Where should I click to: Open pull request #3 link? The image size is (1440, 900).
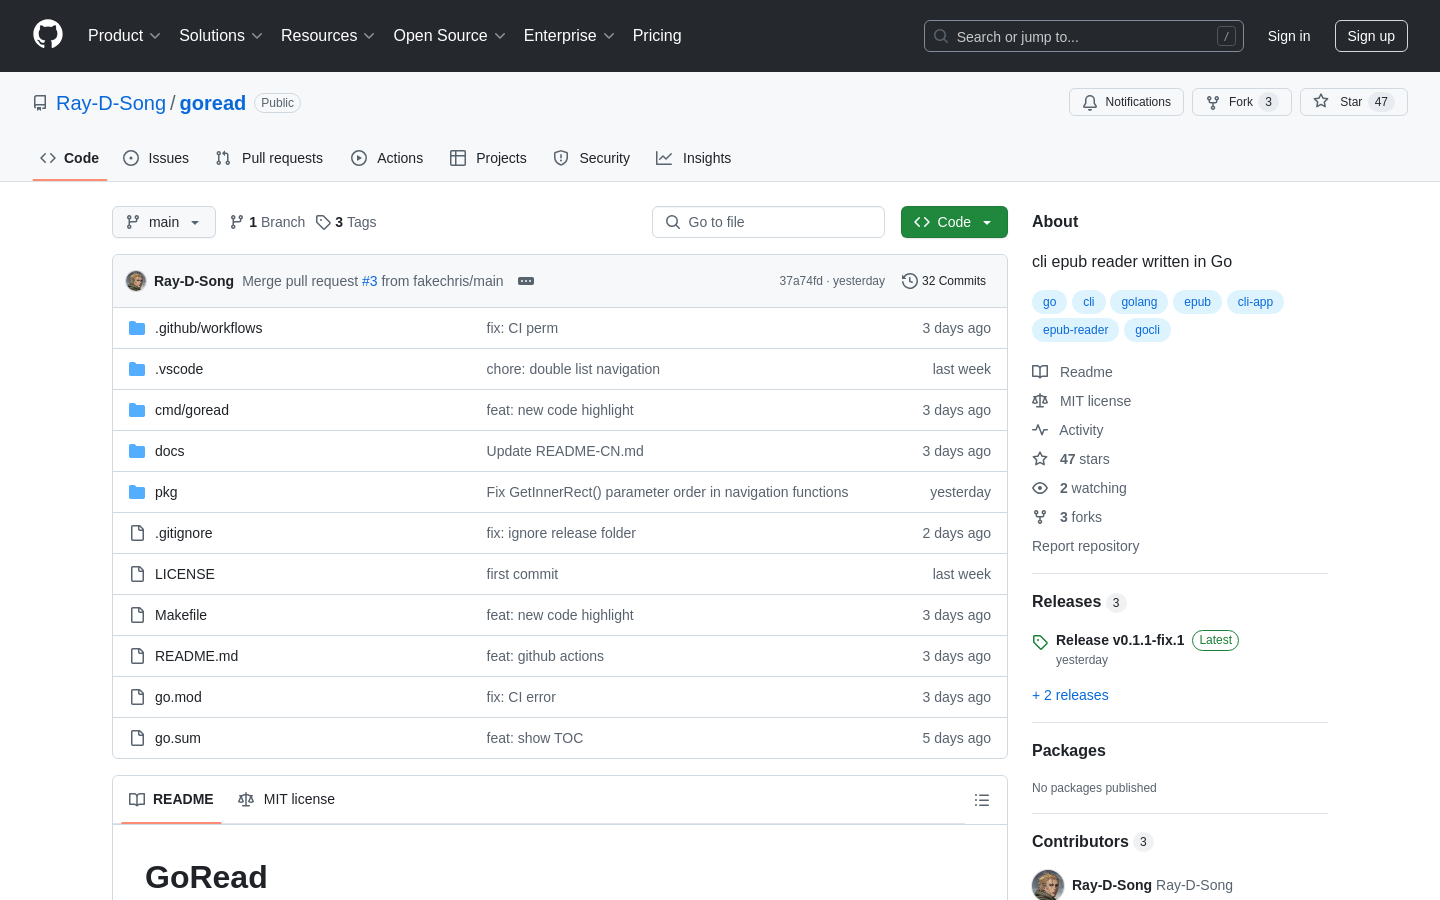369,281
